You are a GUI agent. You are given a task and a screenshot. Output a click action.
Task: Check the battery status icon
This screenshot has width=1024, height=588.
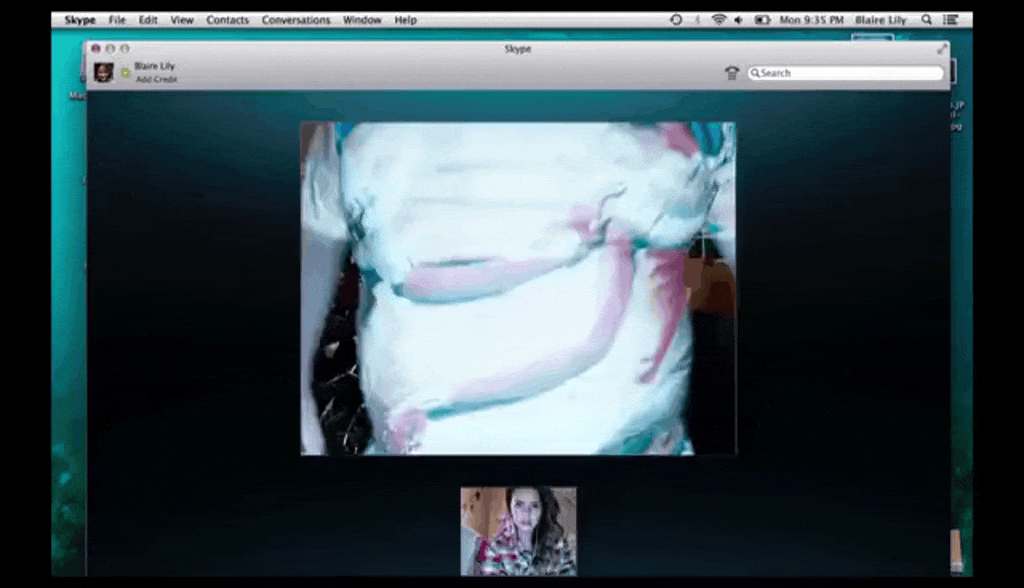point(762,20)
